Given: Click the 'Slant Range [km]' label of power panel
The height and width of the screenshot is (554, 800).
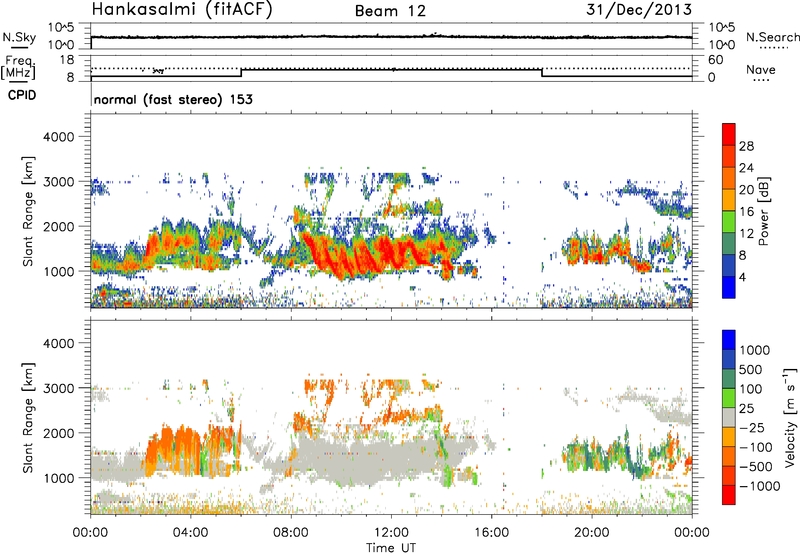Looking at the screenshot, I should (x=28, y=211).
